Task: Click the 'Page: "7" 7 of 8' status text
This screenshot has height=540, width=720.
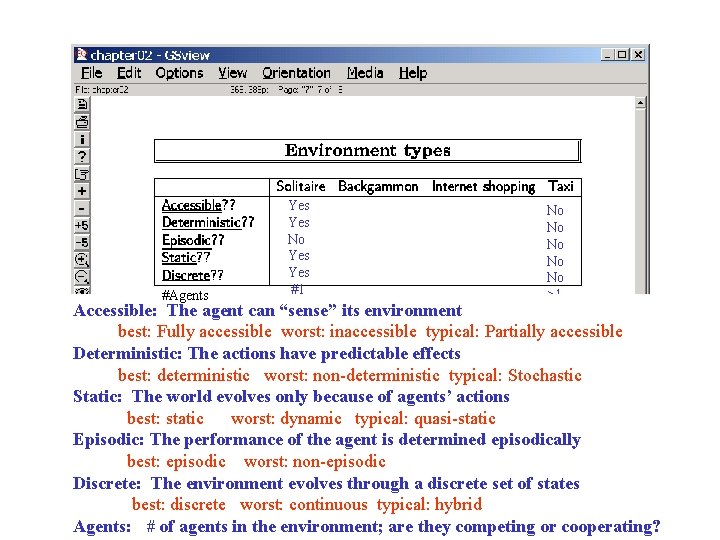Action: coord(310,90)
